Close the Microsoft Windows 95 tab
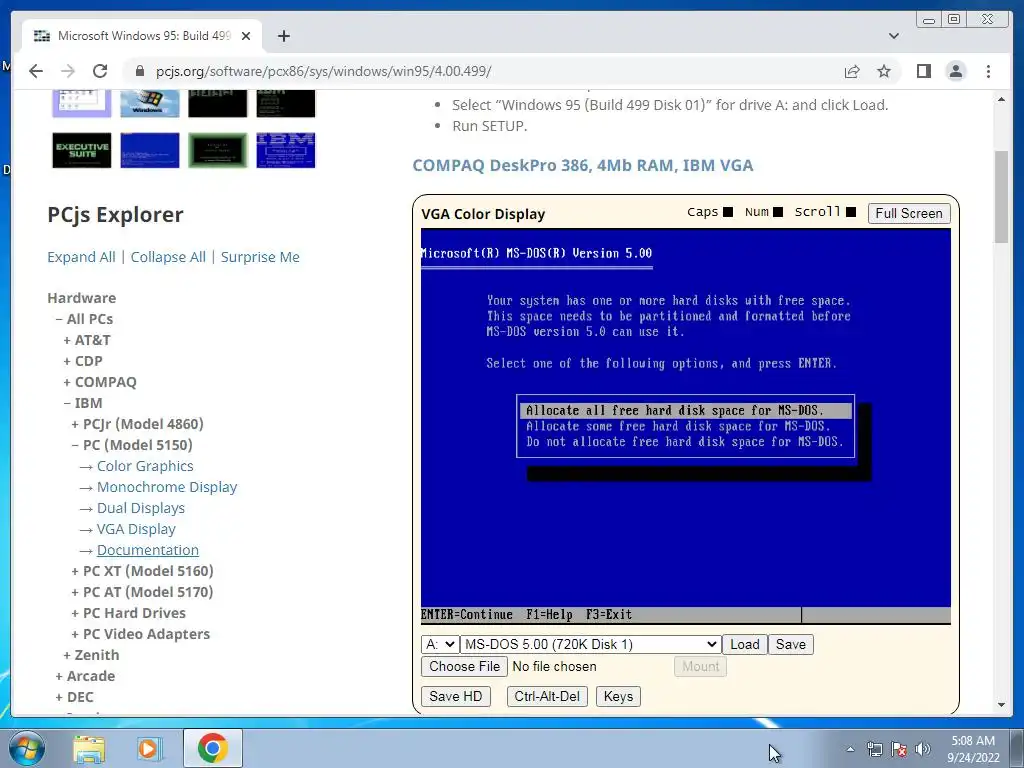The image size is (1024, 768). [x=246, y=36]
